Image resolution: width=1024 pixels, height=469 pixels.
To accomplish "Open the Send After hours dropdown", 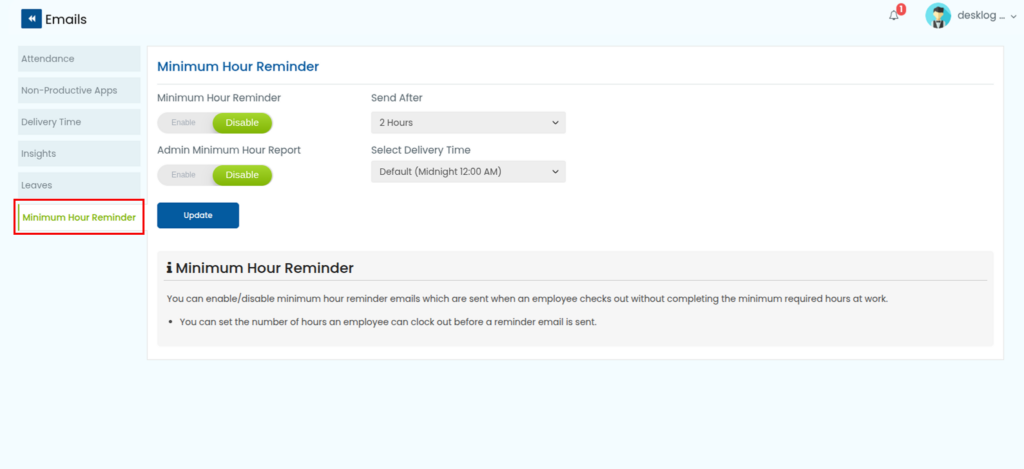I will (468, 123).
